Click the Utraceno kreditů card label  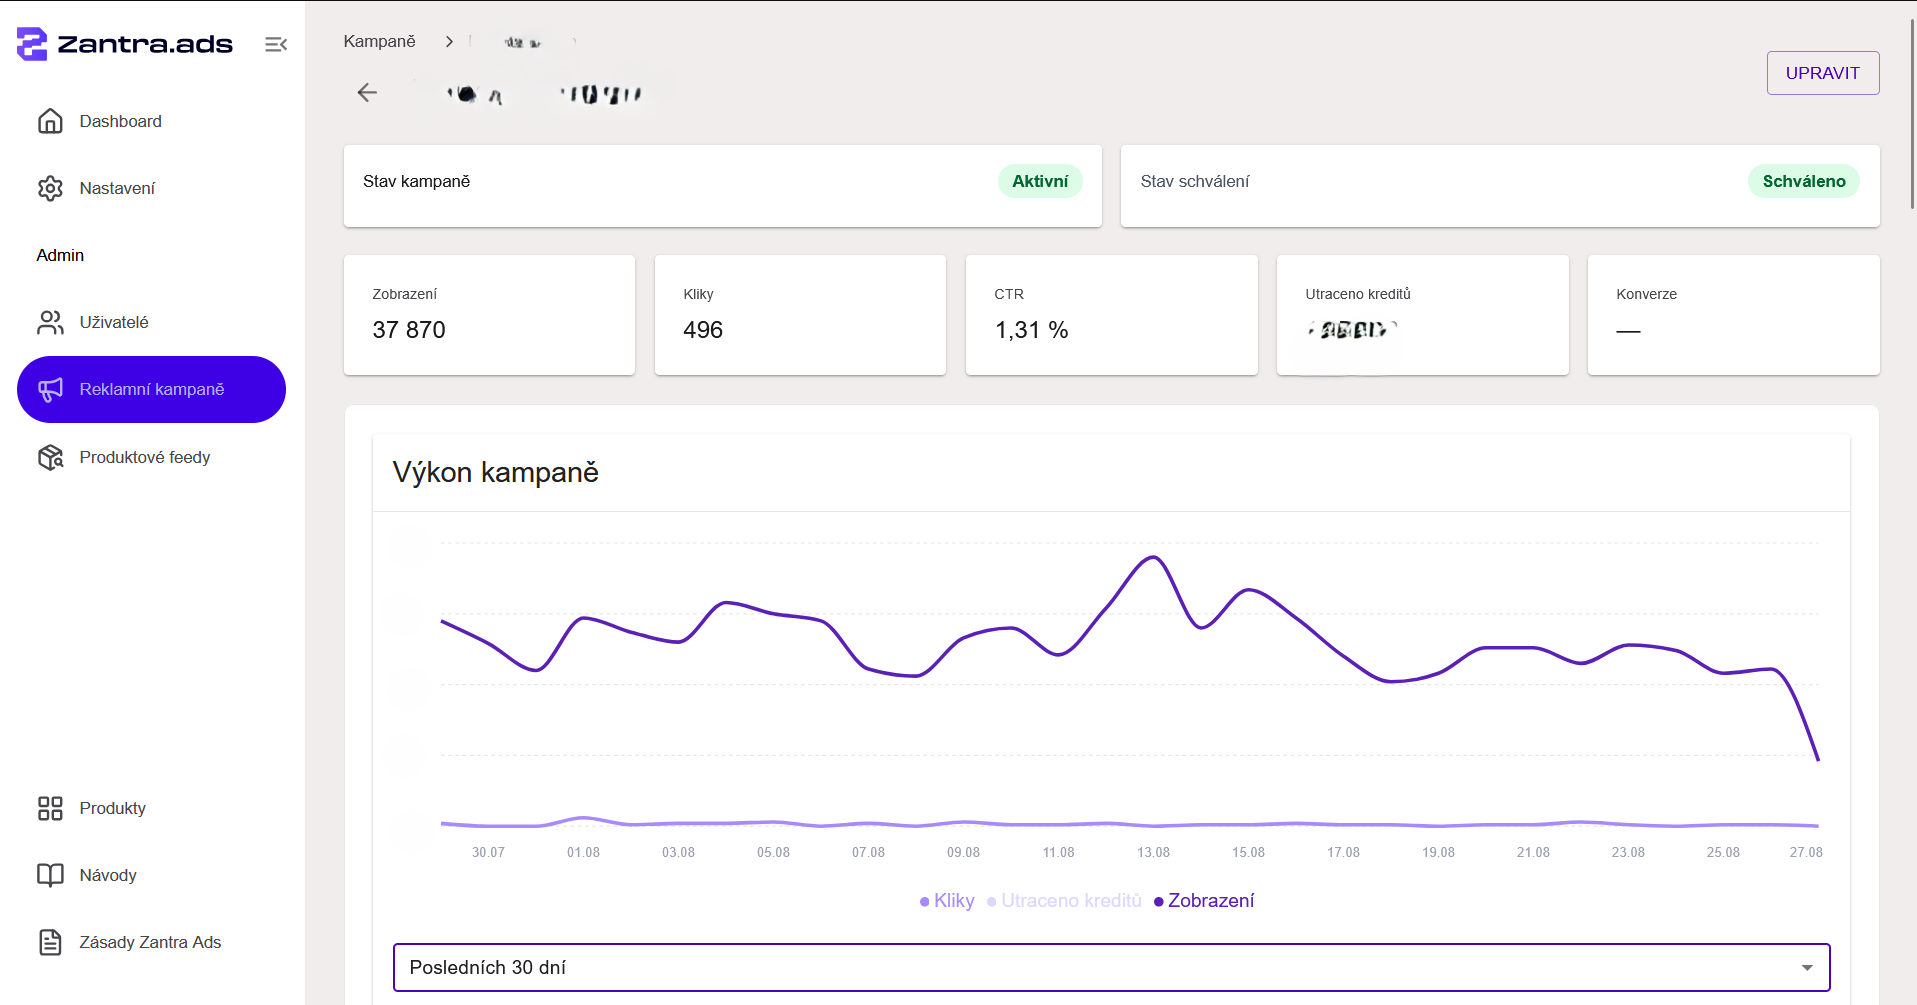1357,294
